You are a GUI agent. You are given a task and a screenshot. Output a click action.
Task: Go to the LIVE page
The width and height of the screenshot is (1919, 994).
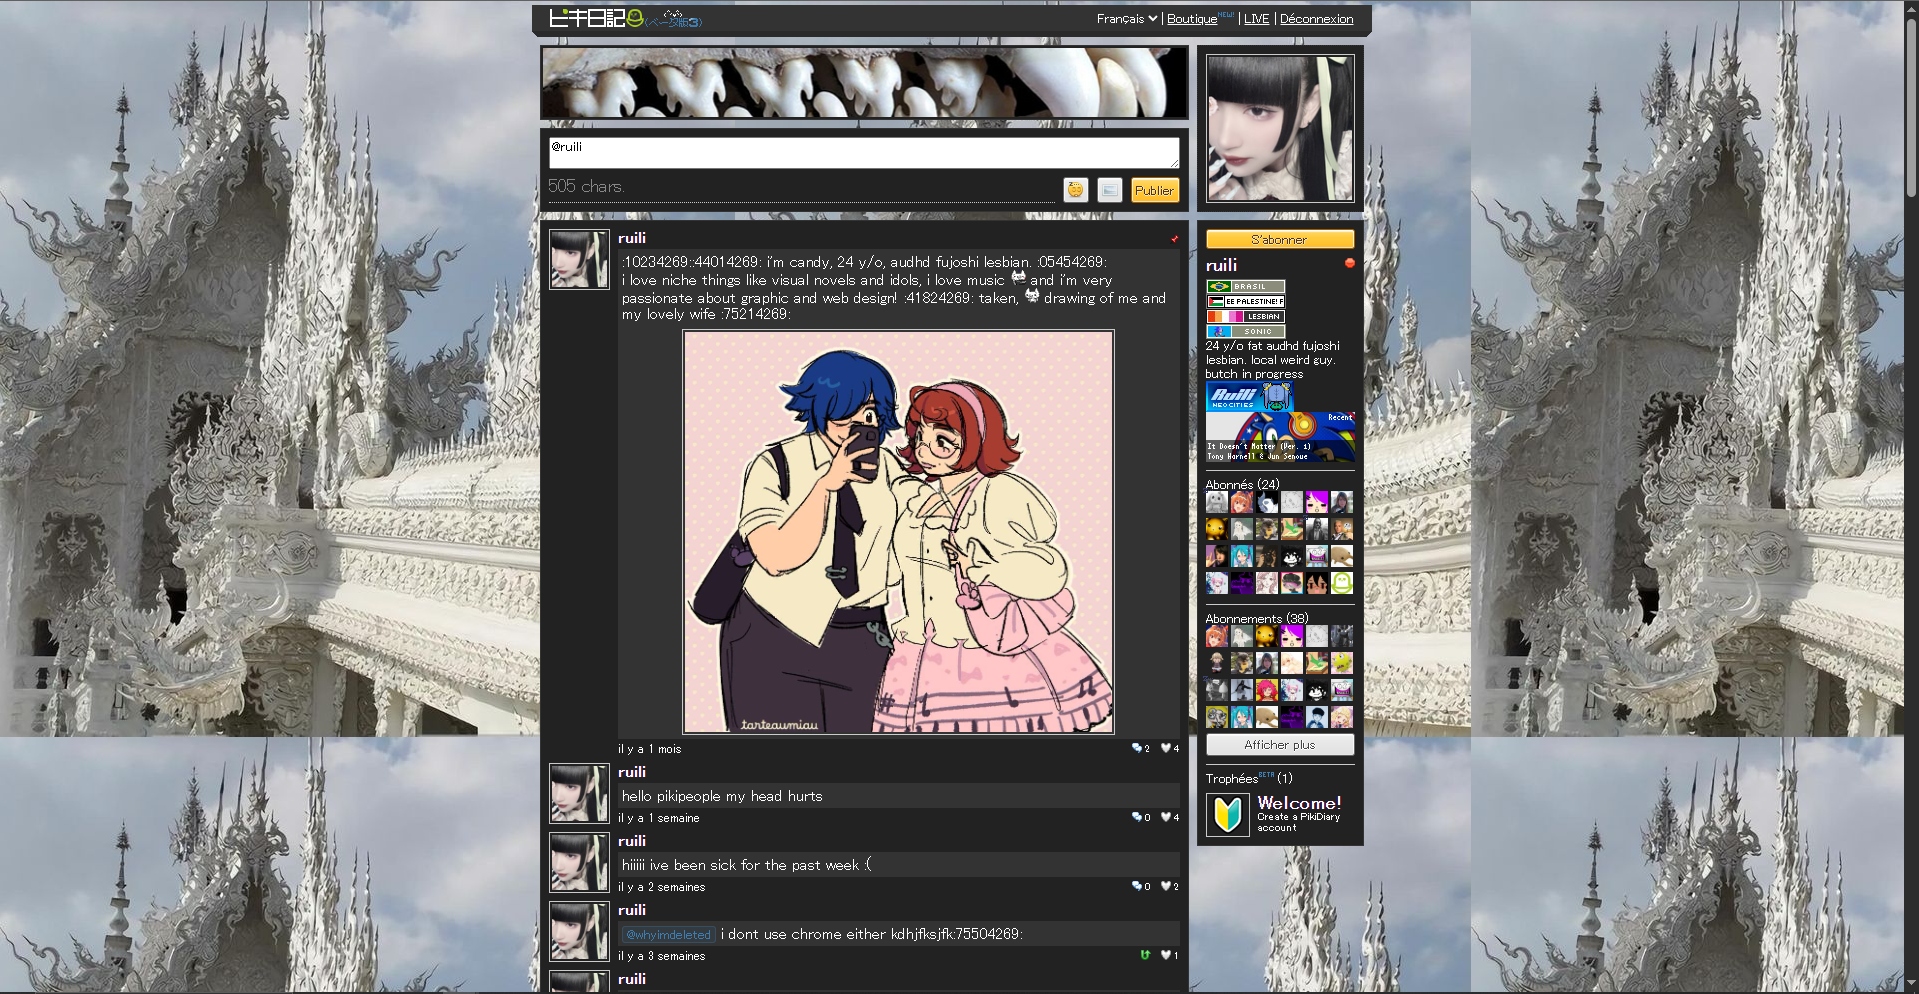(x=1256, y=19)
